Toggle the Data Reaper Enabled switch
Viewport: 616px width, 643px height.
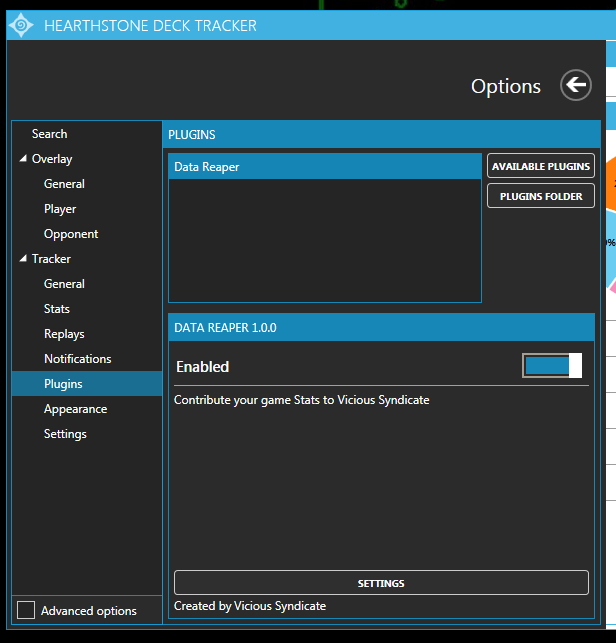(552, 365)
